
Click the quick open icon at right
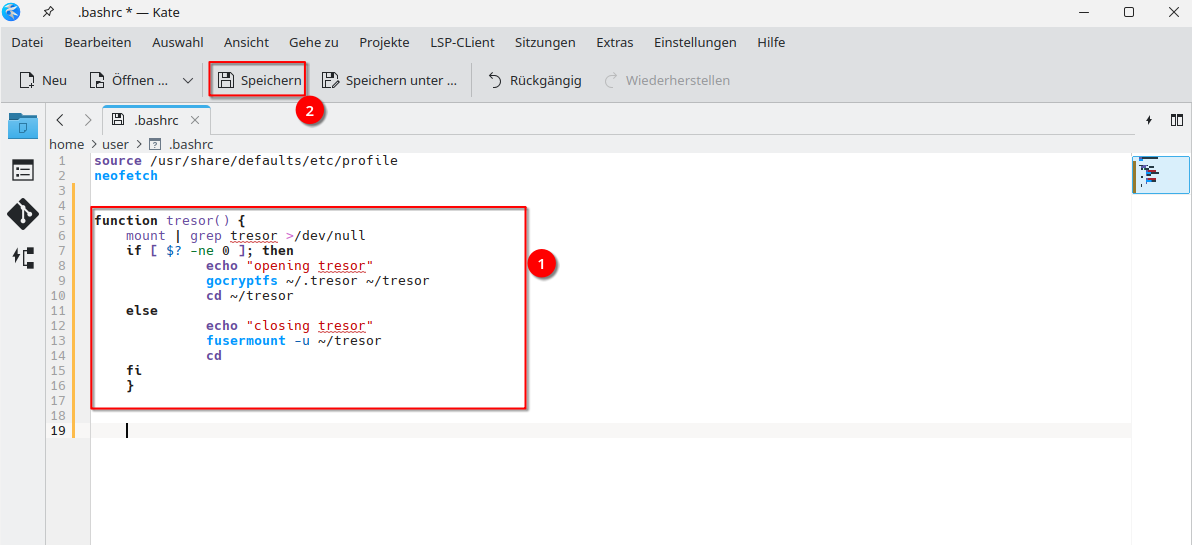tap(1149, 120)
